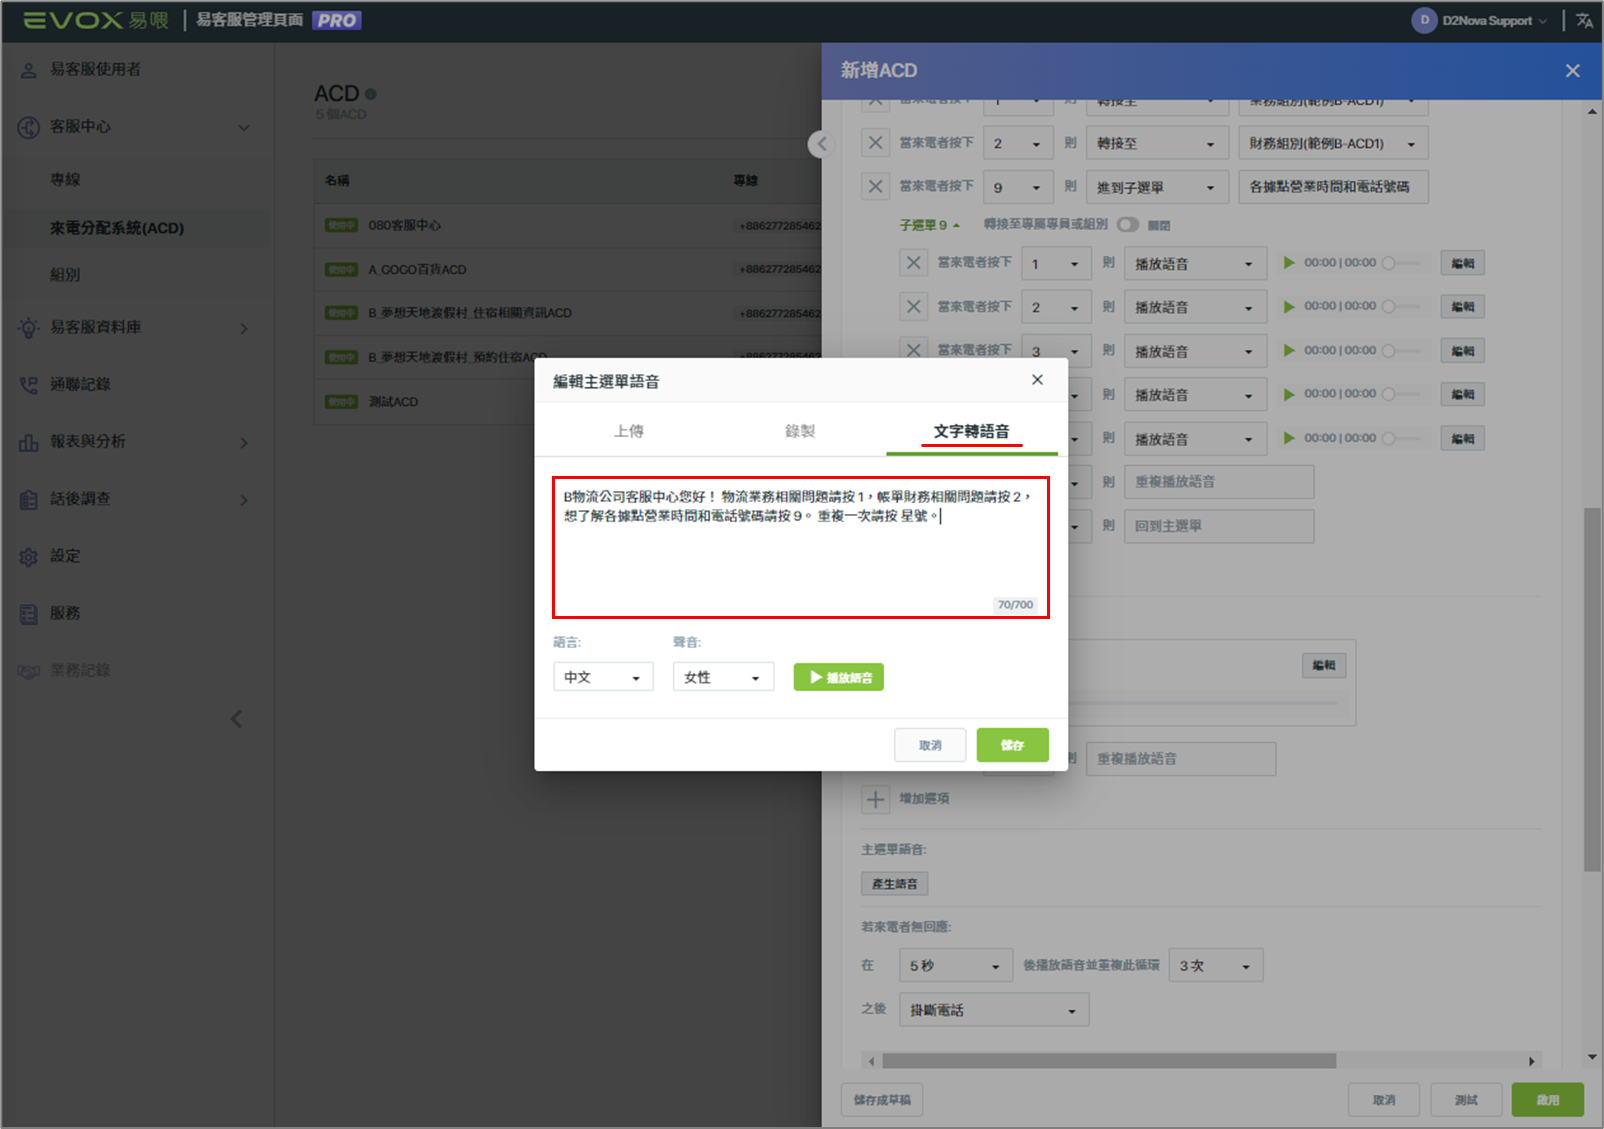This screenshot has height=1129, width=1604.
Task: Open the D2Nova Support user menu
Action: [x=1479, y=20]
